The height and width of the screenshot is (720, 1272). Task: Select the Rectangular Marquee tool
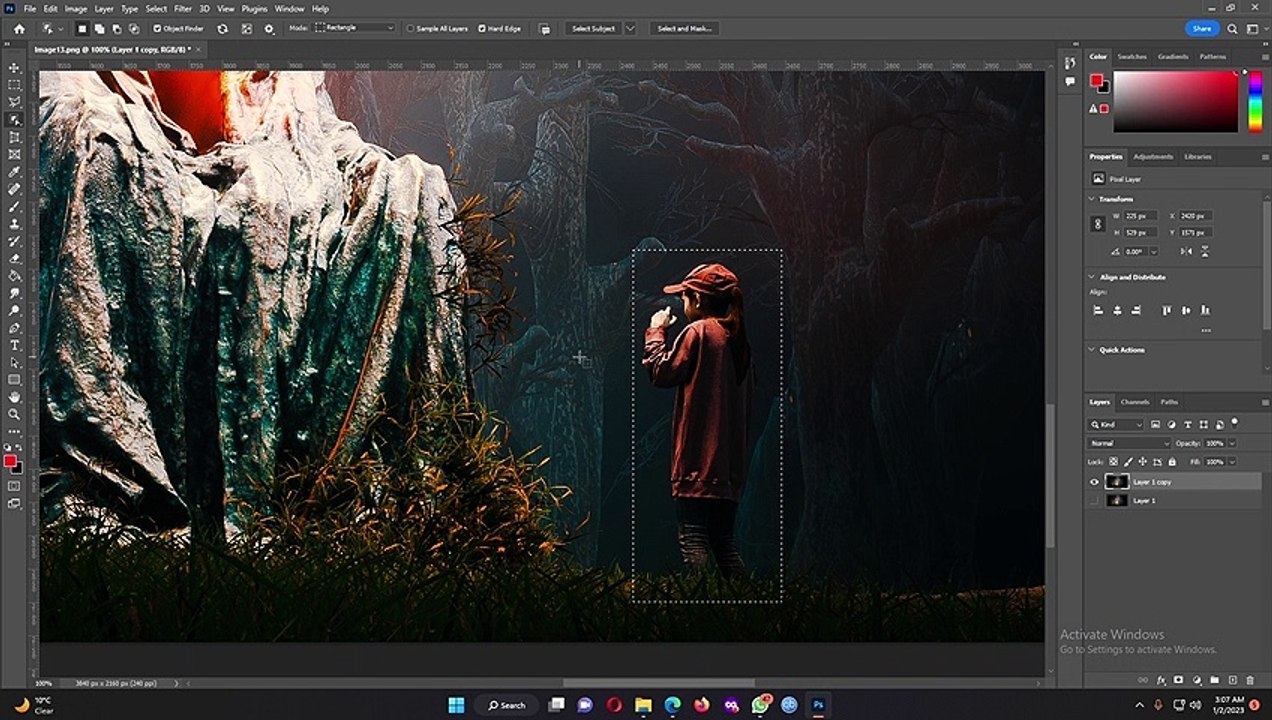coord(14,85)
